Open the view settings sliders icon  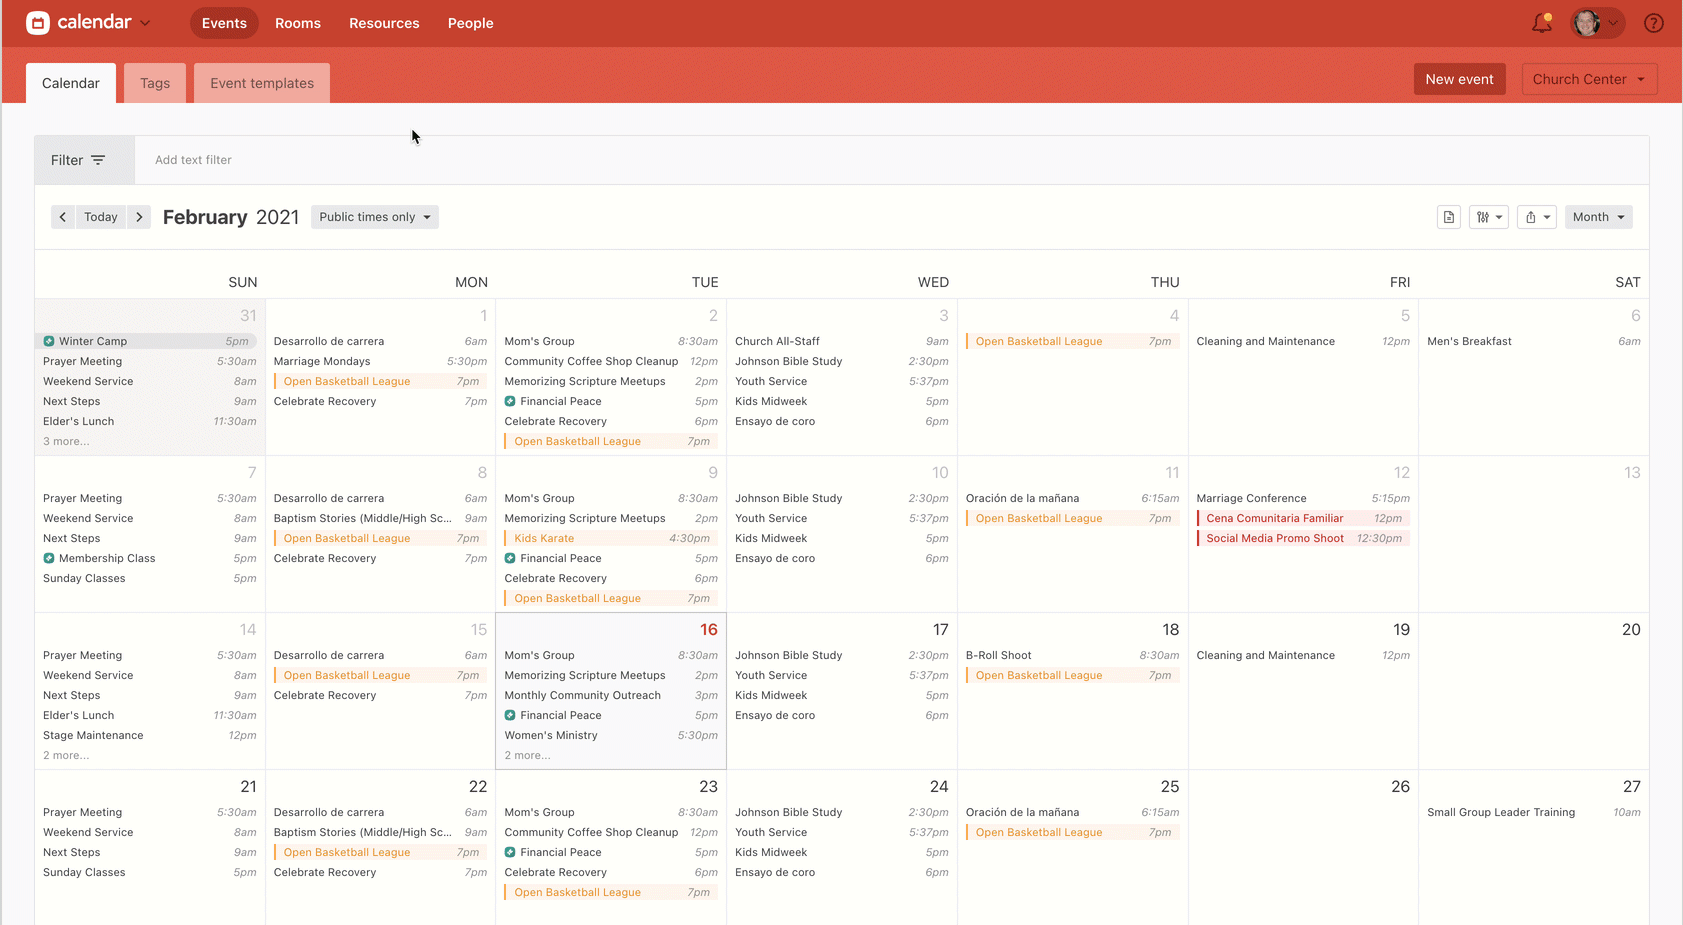coord(1488,217)
